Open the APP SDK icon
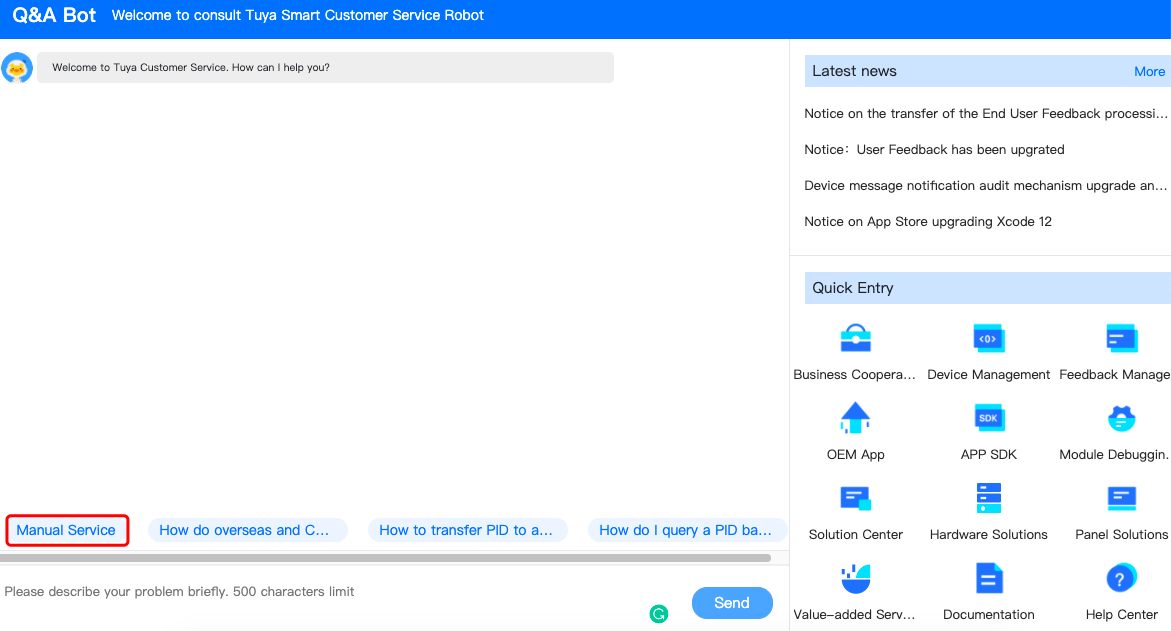 (x=989, y=418)
